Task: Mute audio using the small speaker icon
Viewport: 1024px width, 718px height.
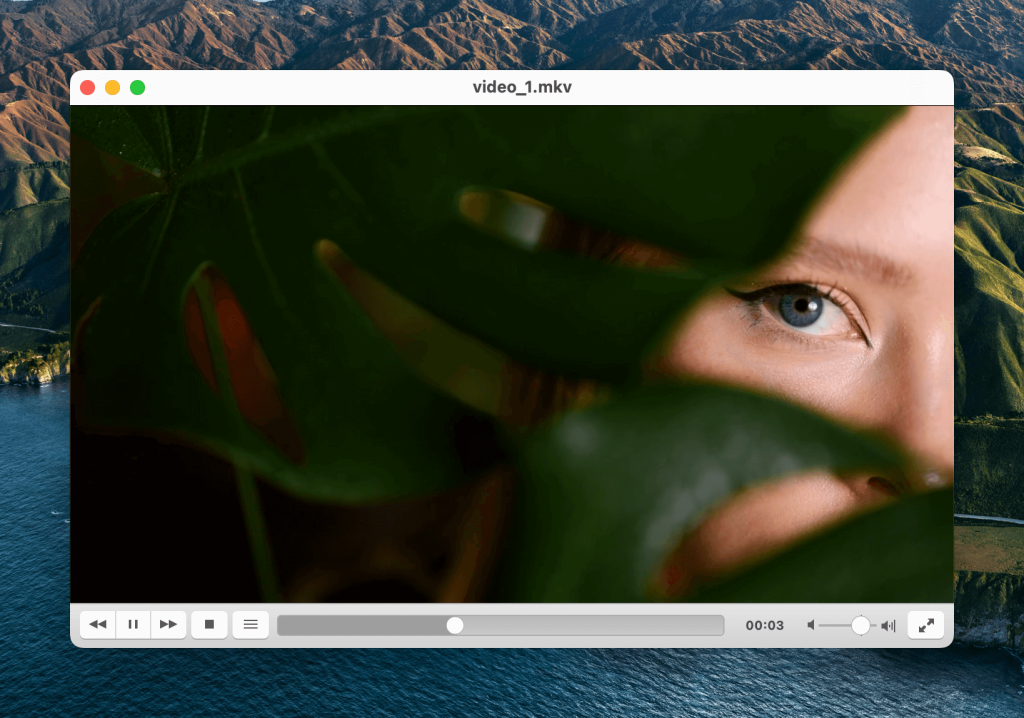Action: pos(811,626)
